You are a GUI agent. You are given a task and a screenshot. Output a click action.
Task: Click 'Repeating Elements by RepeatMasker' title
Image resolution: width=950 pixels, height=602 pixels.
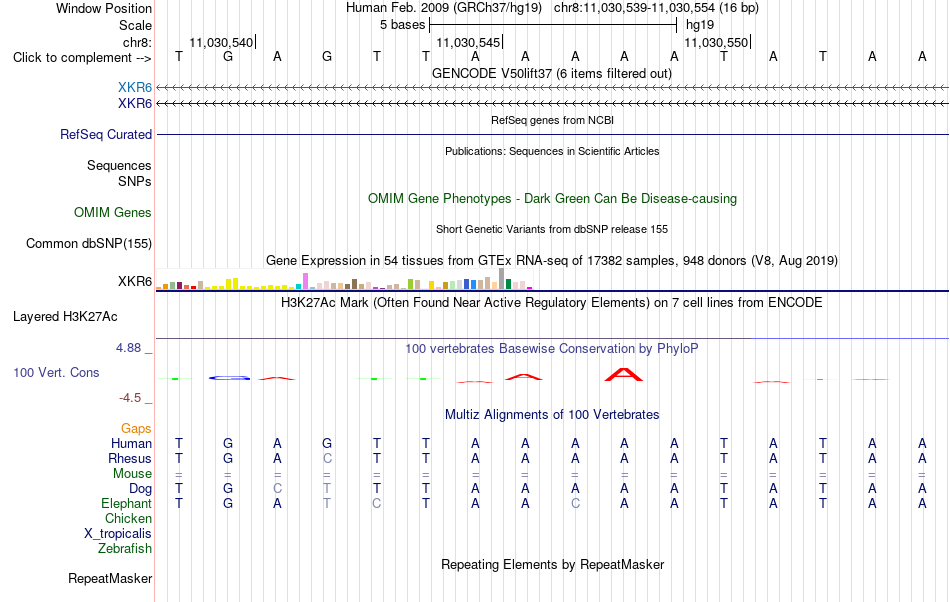pos(552,565)
